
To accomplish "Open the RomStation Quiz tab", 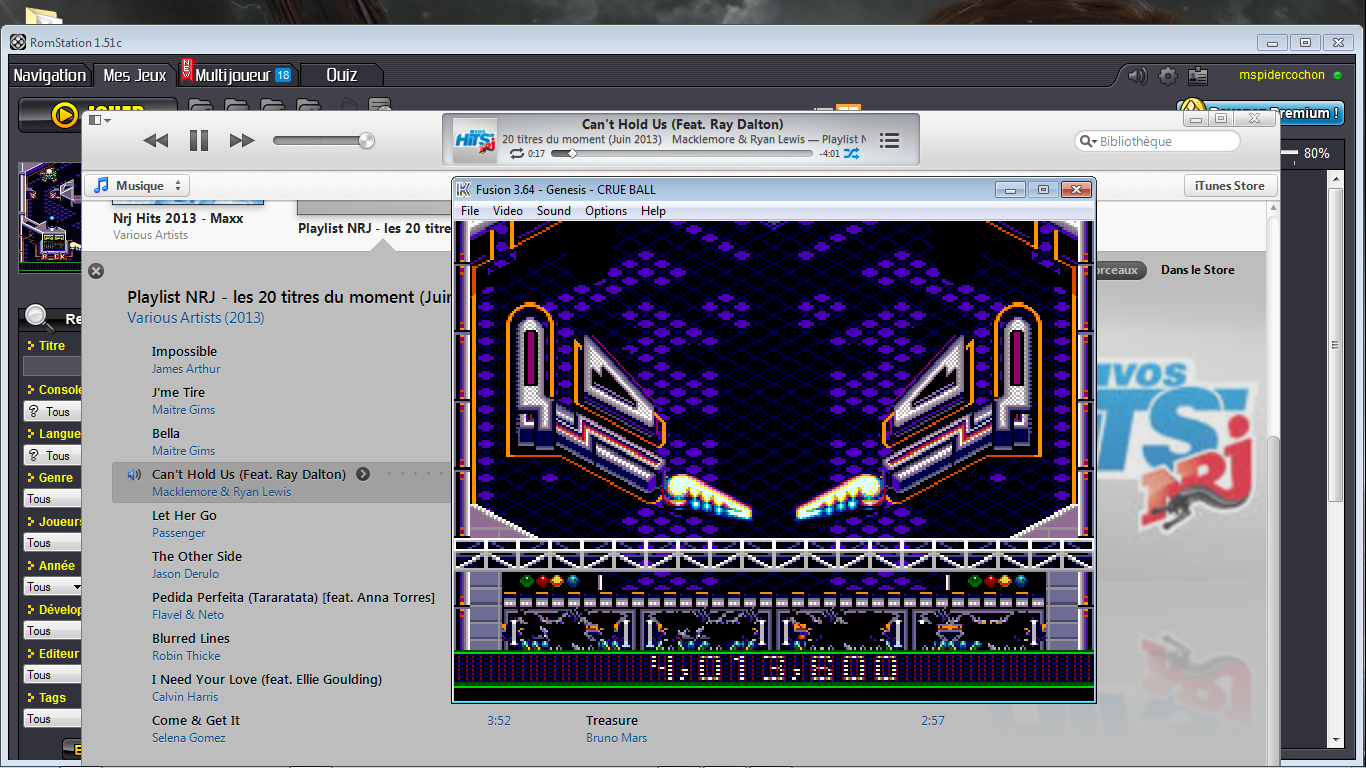I will tap(342, 75).
